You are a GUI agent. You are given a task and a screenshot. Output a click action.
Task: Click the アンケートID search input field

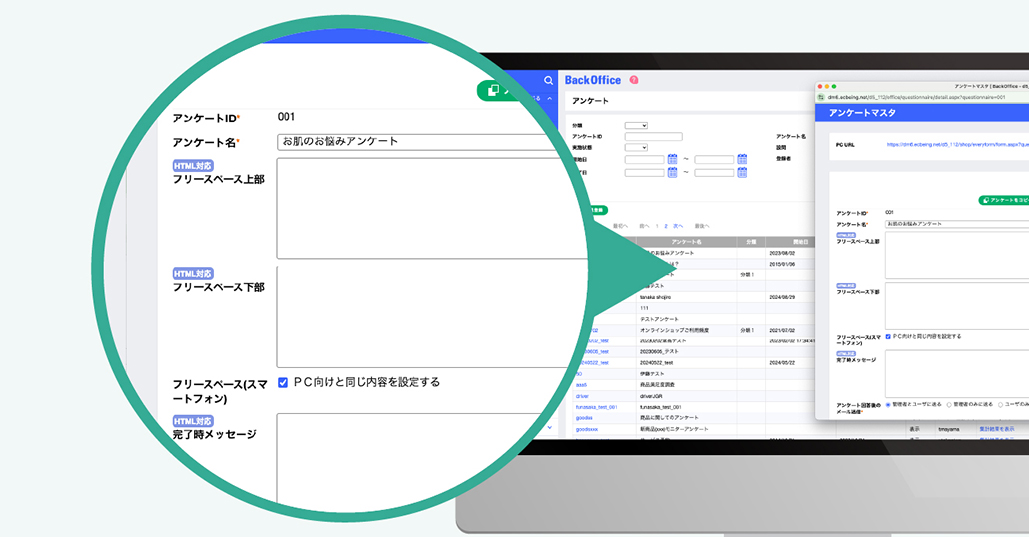coord(653,136)
